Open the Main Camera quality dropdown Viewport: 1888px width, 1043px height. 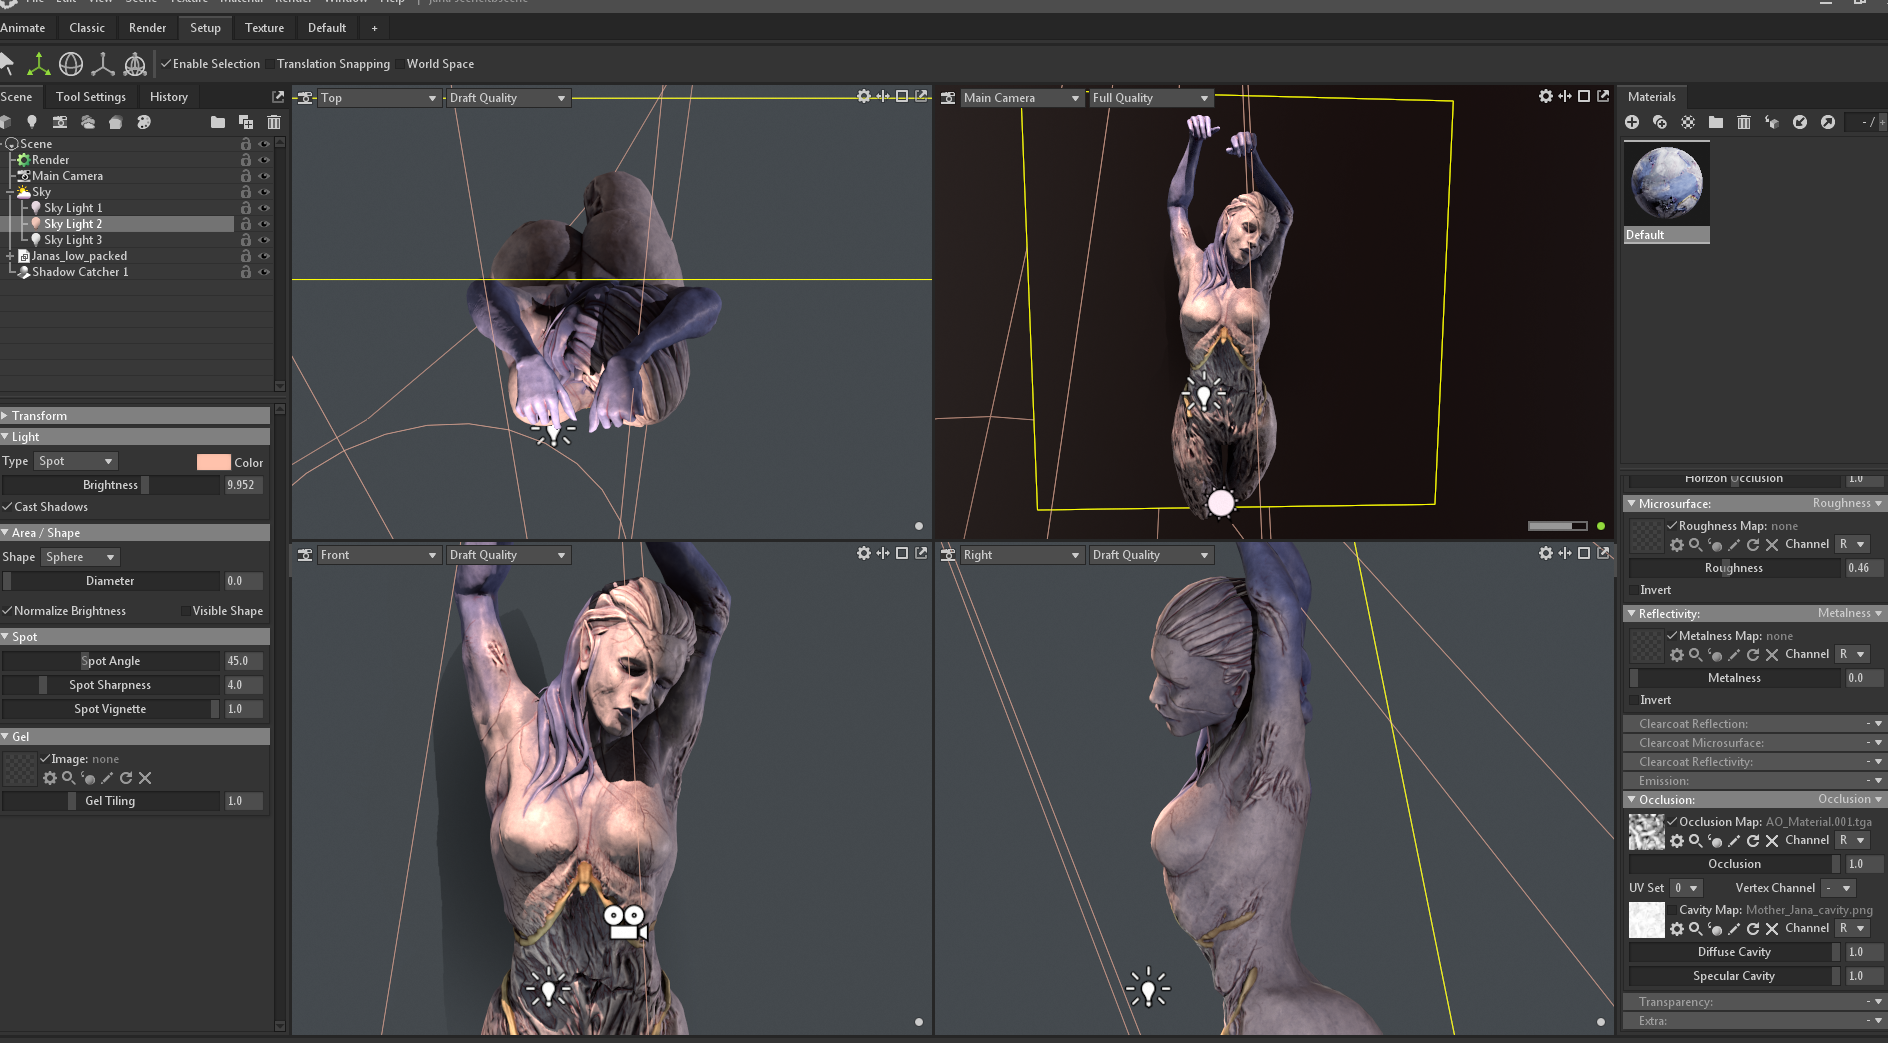pos(1150,98)
